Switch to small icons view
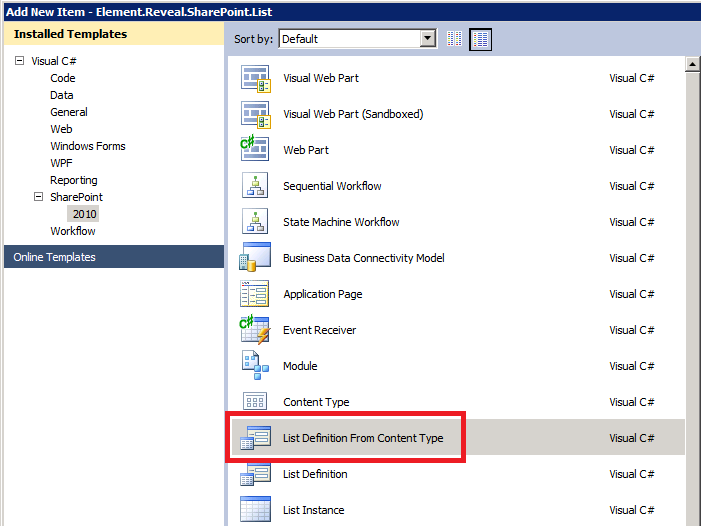Viewport: 701px width, 526px height. 454,39
